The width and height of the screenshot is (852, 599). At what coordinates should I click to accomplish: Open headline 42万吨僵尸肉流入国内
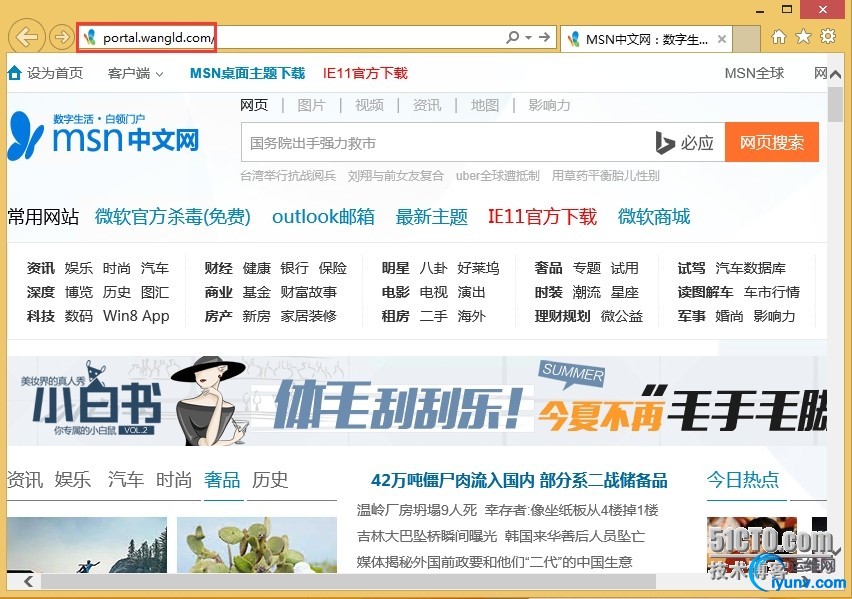(x=519, y=480)
